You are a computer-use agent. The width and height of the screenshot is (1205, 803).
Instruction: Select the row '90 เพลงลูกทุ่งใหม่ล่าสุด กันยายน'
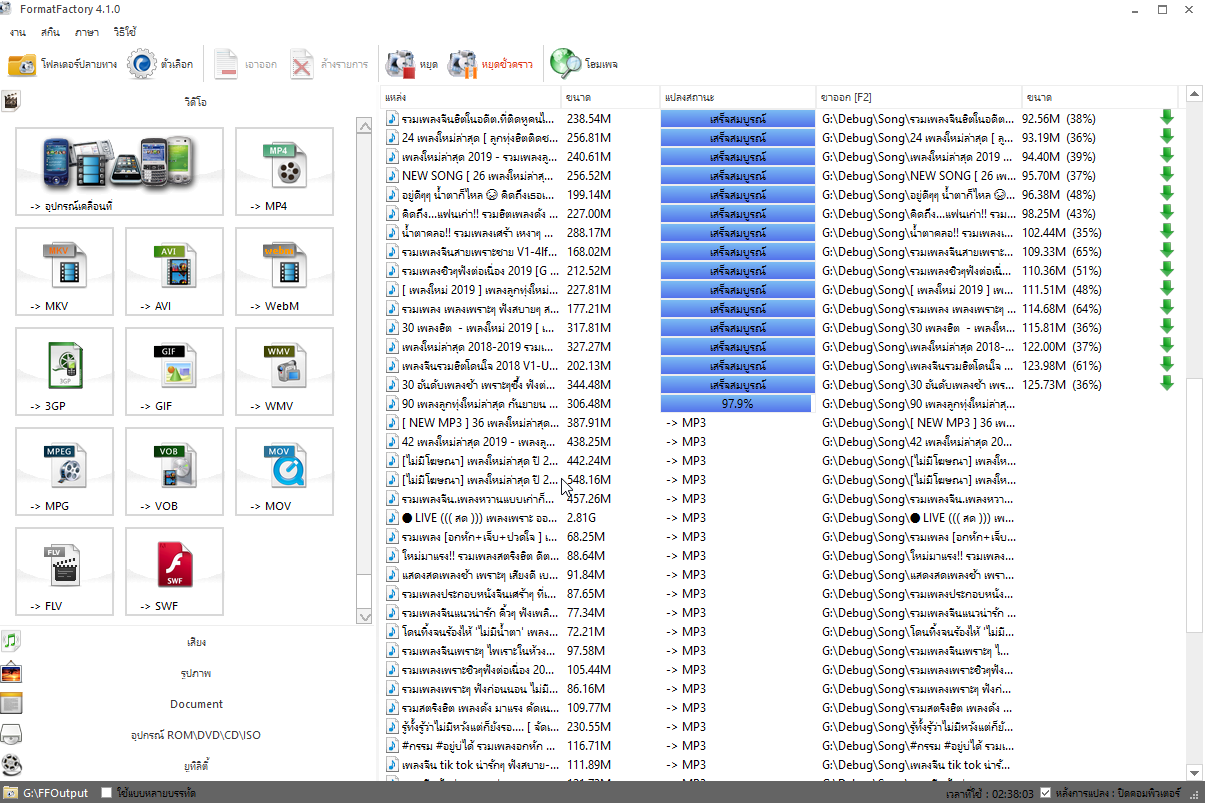click(x=780, y=403)
